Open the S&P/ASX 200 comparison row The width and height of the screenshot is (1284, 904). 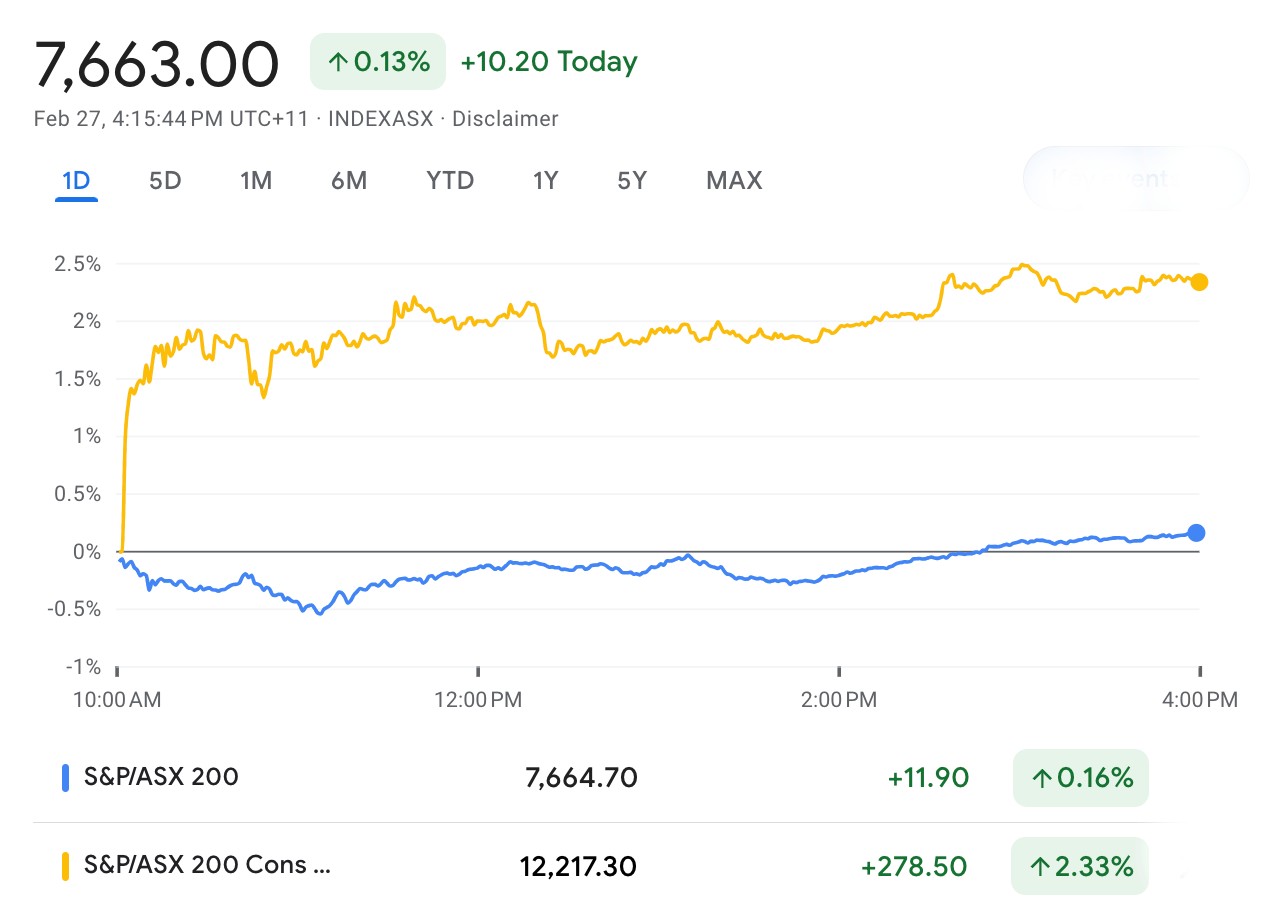click(x=160, y=777)
